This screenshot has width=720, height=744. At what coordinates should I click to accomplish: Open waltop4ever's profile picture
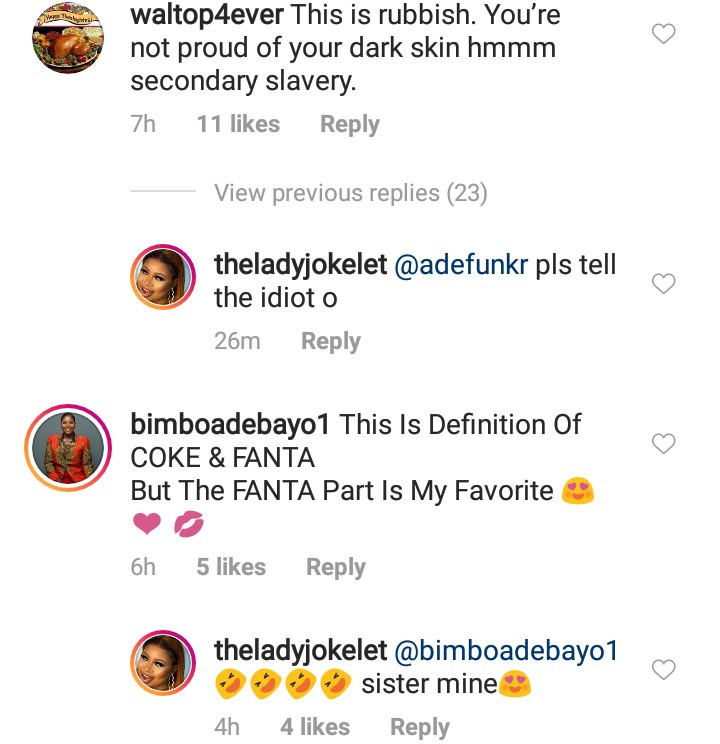(68, 37)
